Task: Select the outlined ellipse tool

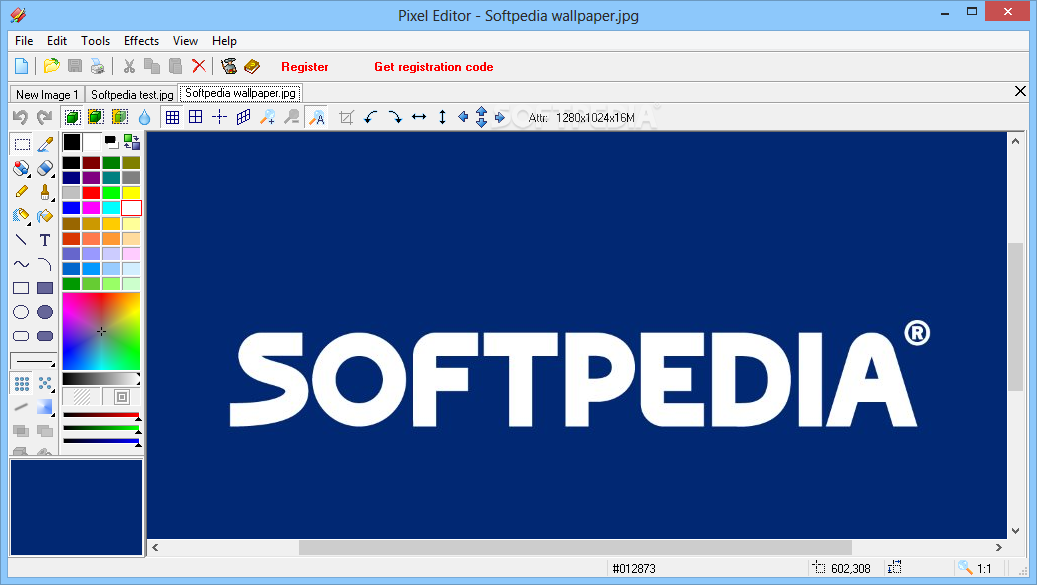Action: tap(21, 312)
